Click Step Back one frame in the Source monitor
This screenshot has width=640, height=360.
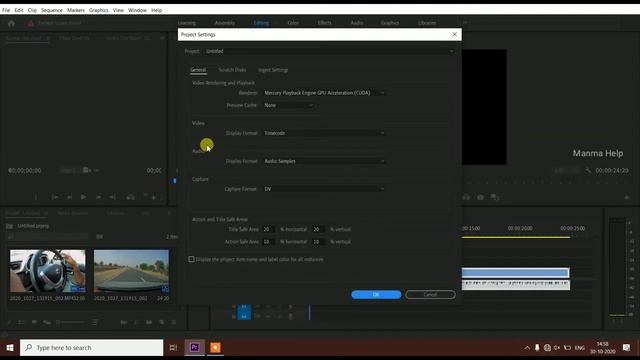[x=69, y=197]
